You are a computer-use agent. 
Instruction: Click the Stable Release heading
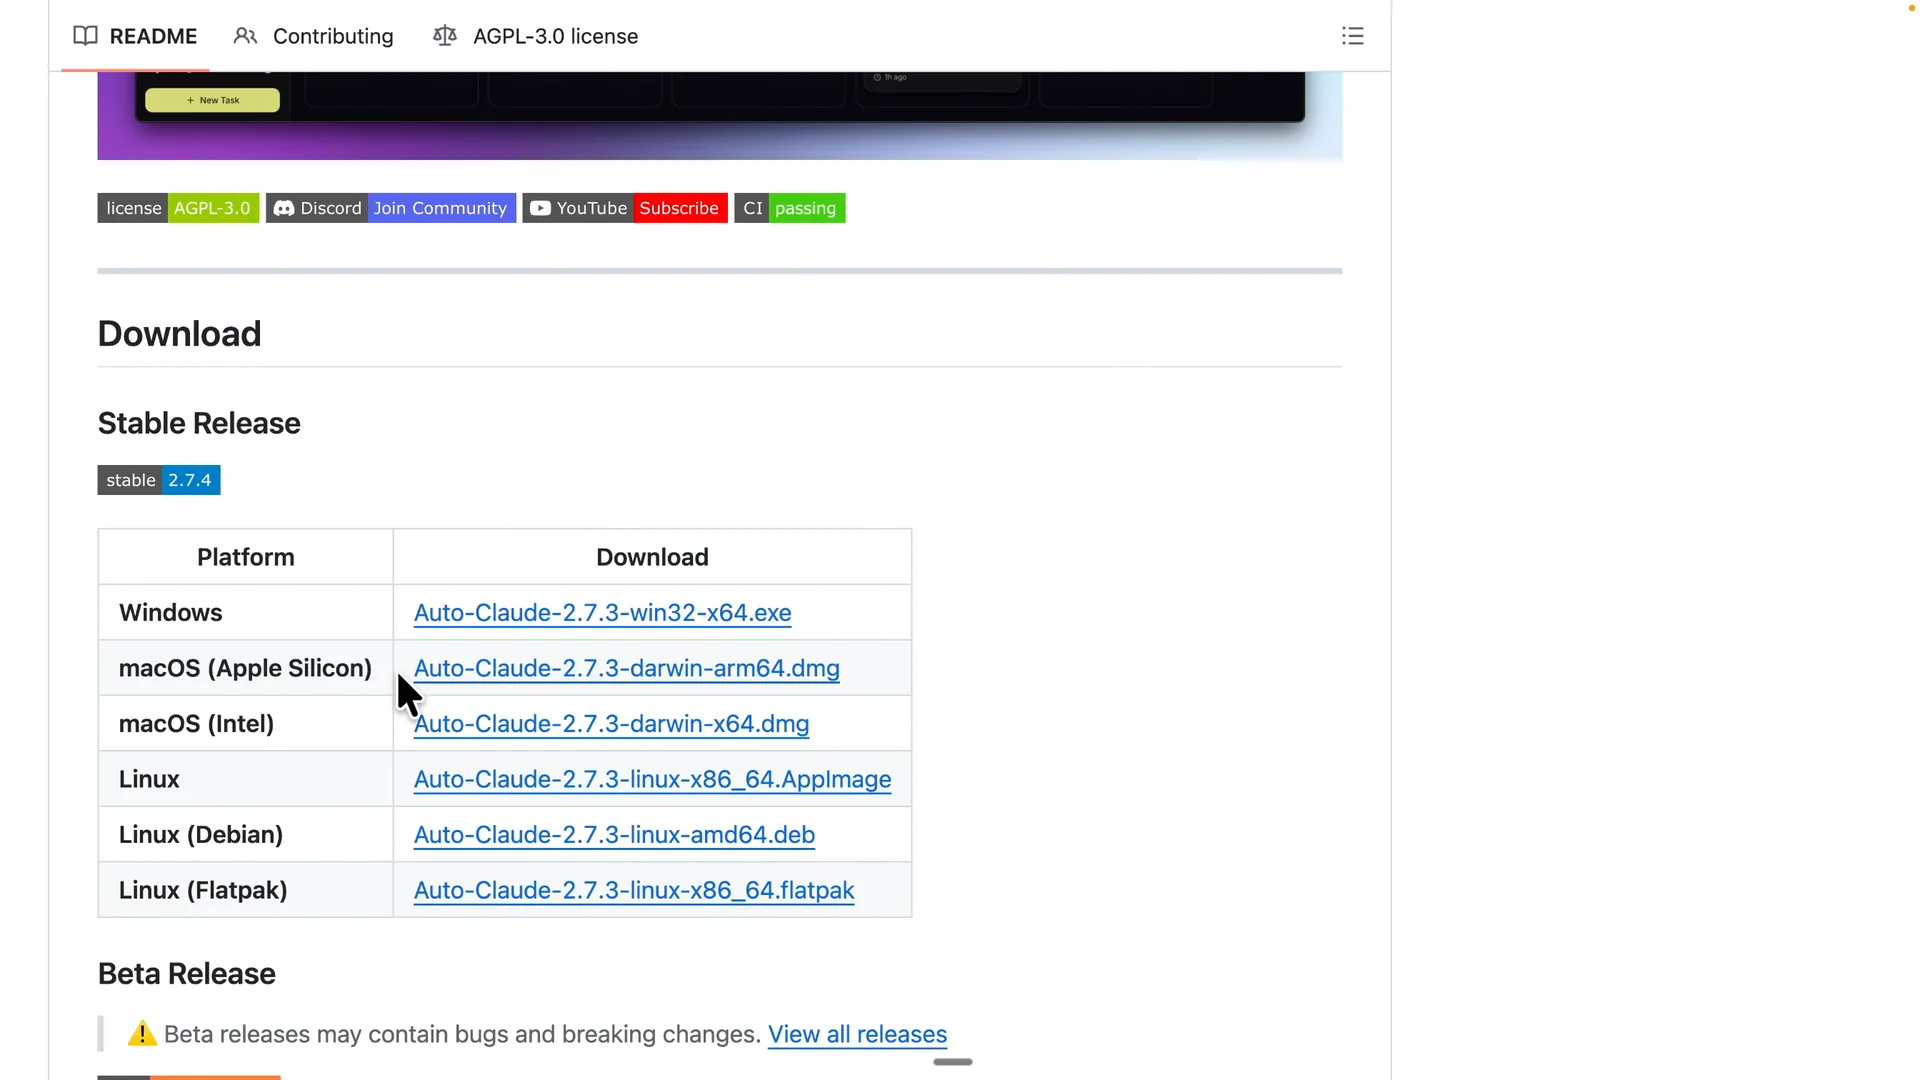click(199, 423)
